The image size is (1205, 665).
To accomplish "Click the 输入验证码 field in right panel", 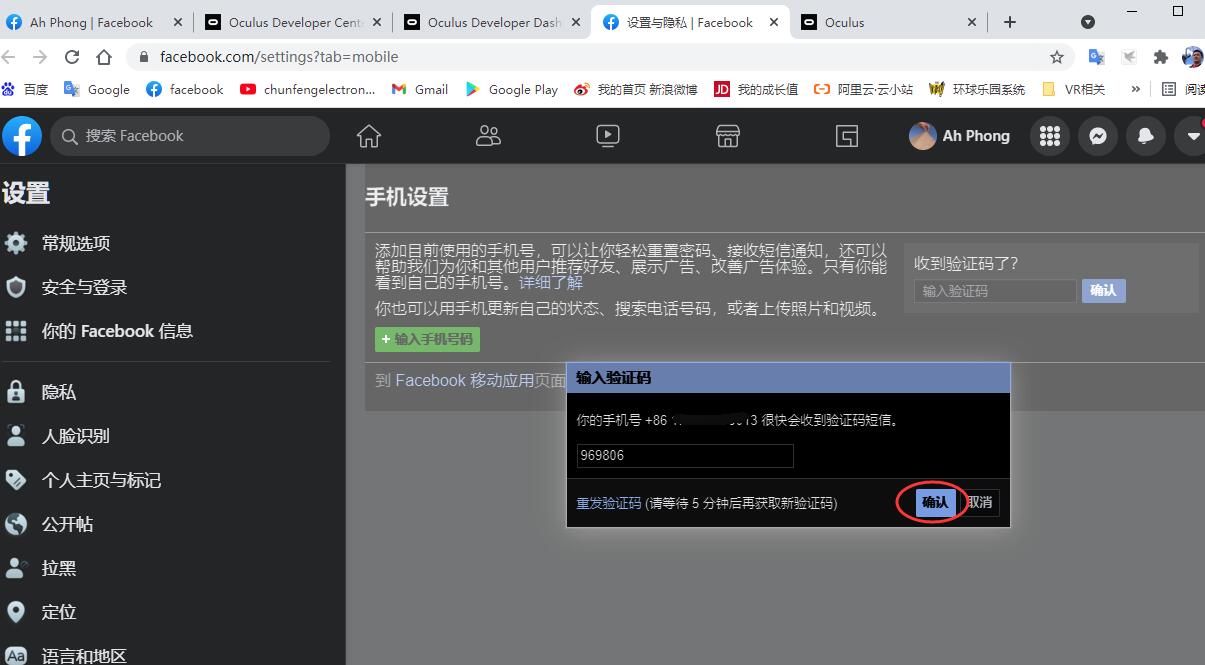I will coord(995,291).
